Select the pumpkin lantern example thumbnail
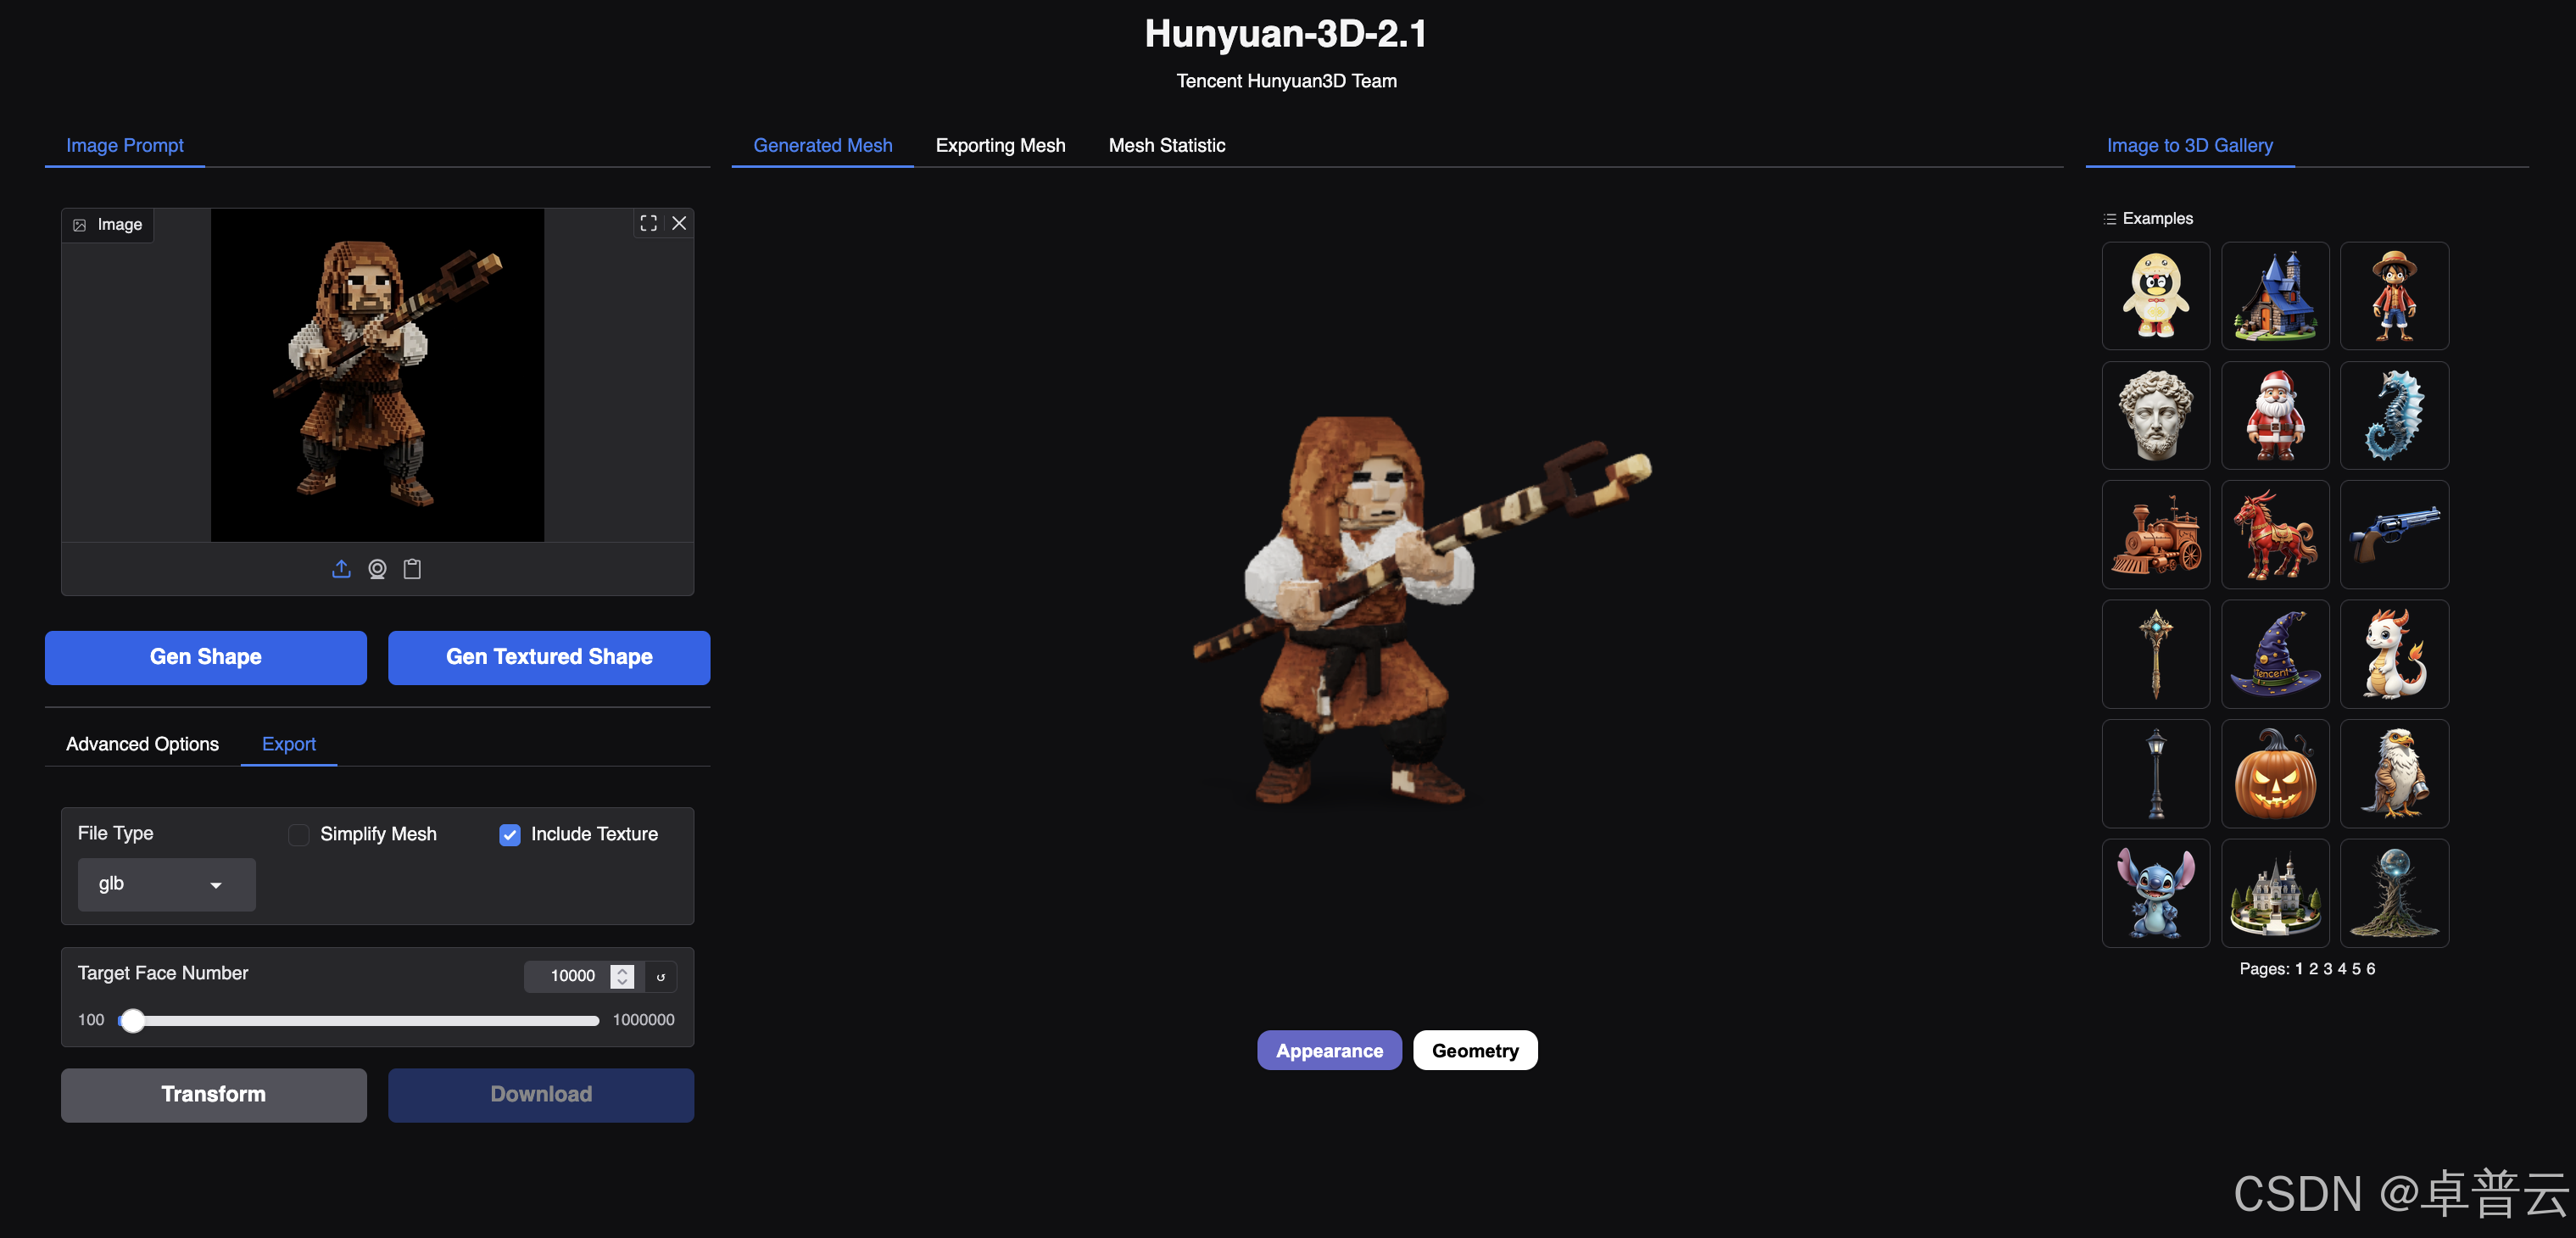 pos(2274,773)
